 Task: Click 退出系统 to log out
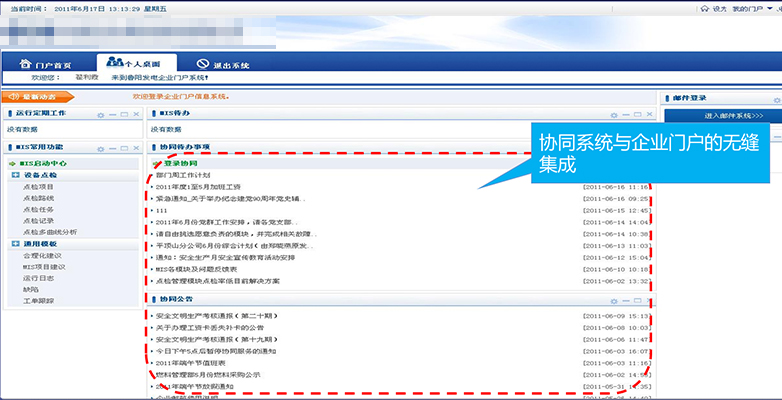click(222, 64)
